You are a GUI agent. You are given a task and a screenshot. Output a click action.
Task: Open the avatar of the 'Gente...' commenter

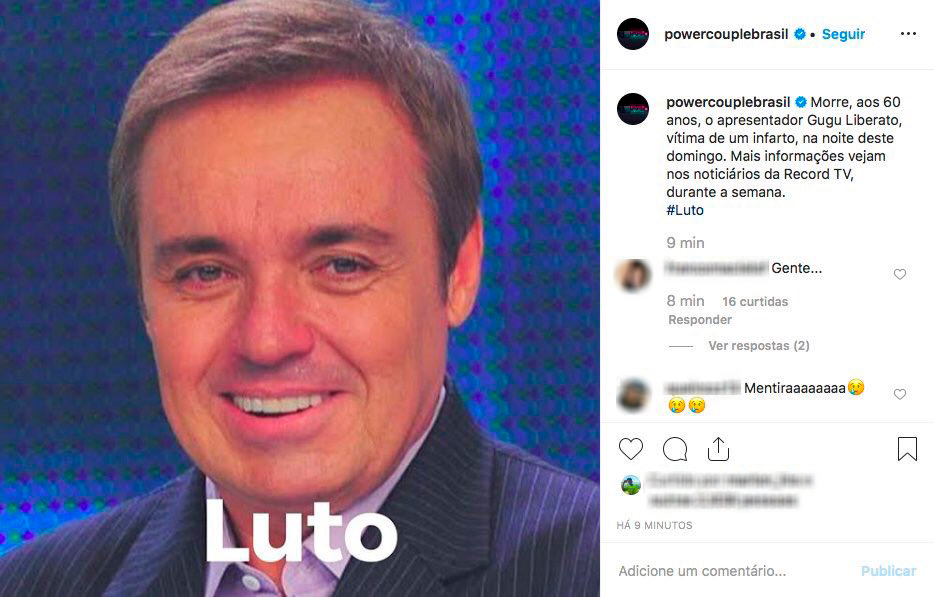(633, 275)
